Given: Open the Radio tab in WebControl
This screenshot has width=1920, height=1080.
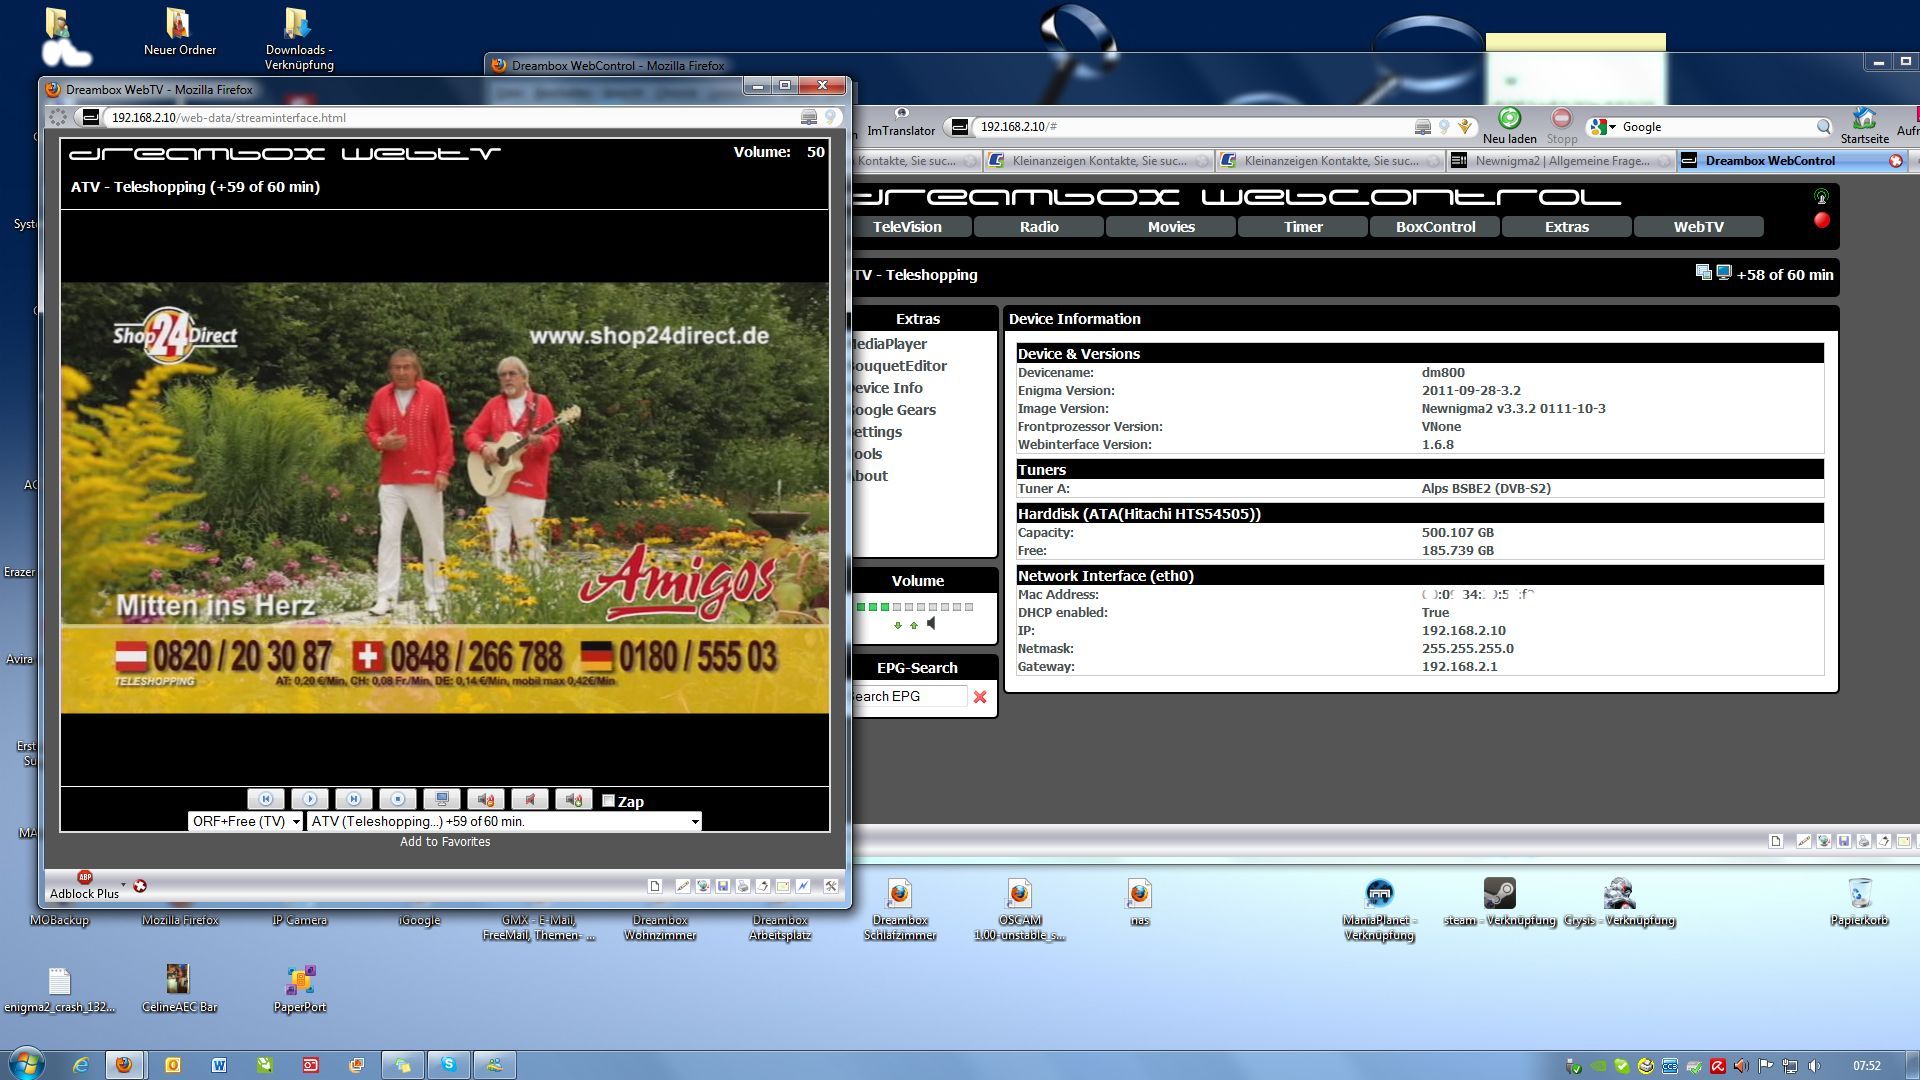Looking at the screenshot, I should click(x=1039, y=227).
